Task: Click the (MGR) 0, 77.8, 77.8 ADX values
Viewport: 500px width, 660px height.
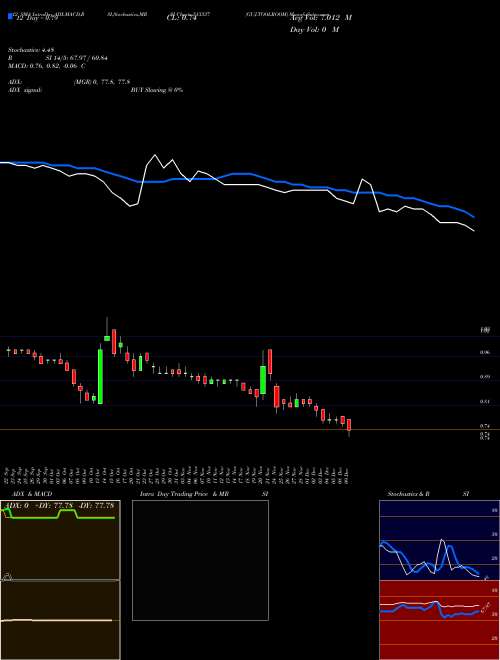Action: click(101, 82)
